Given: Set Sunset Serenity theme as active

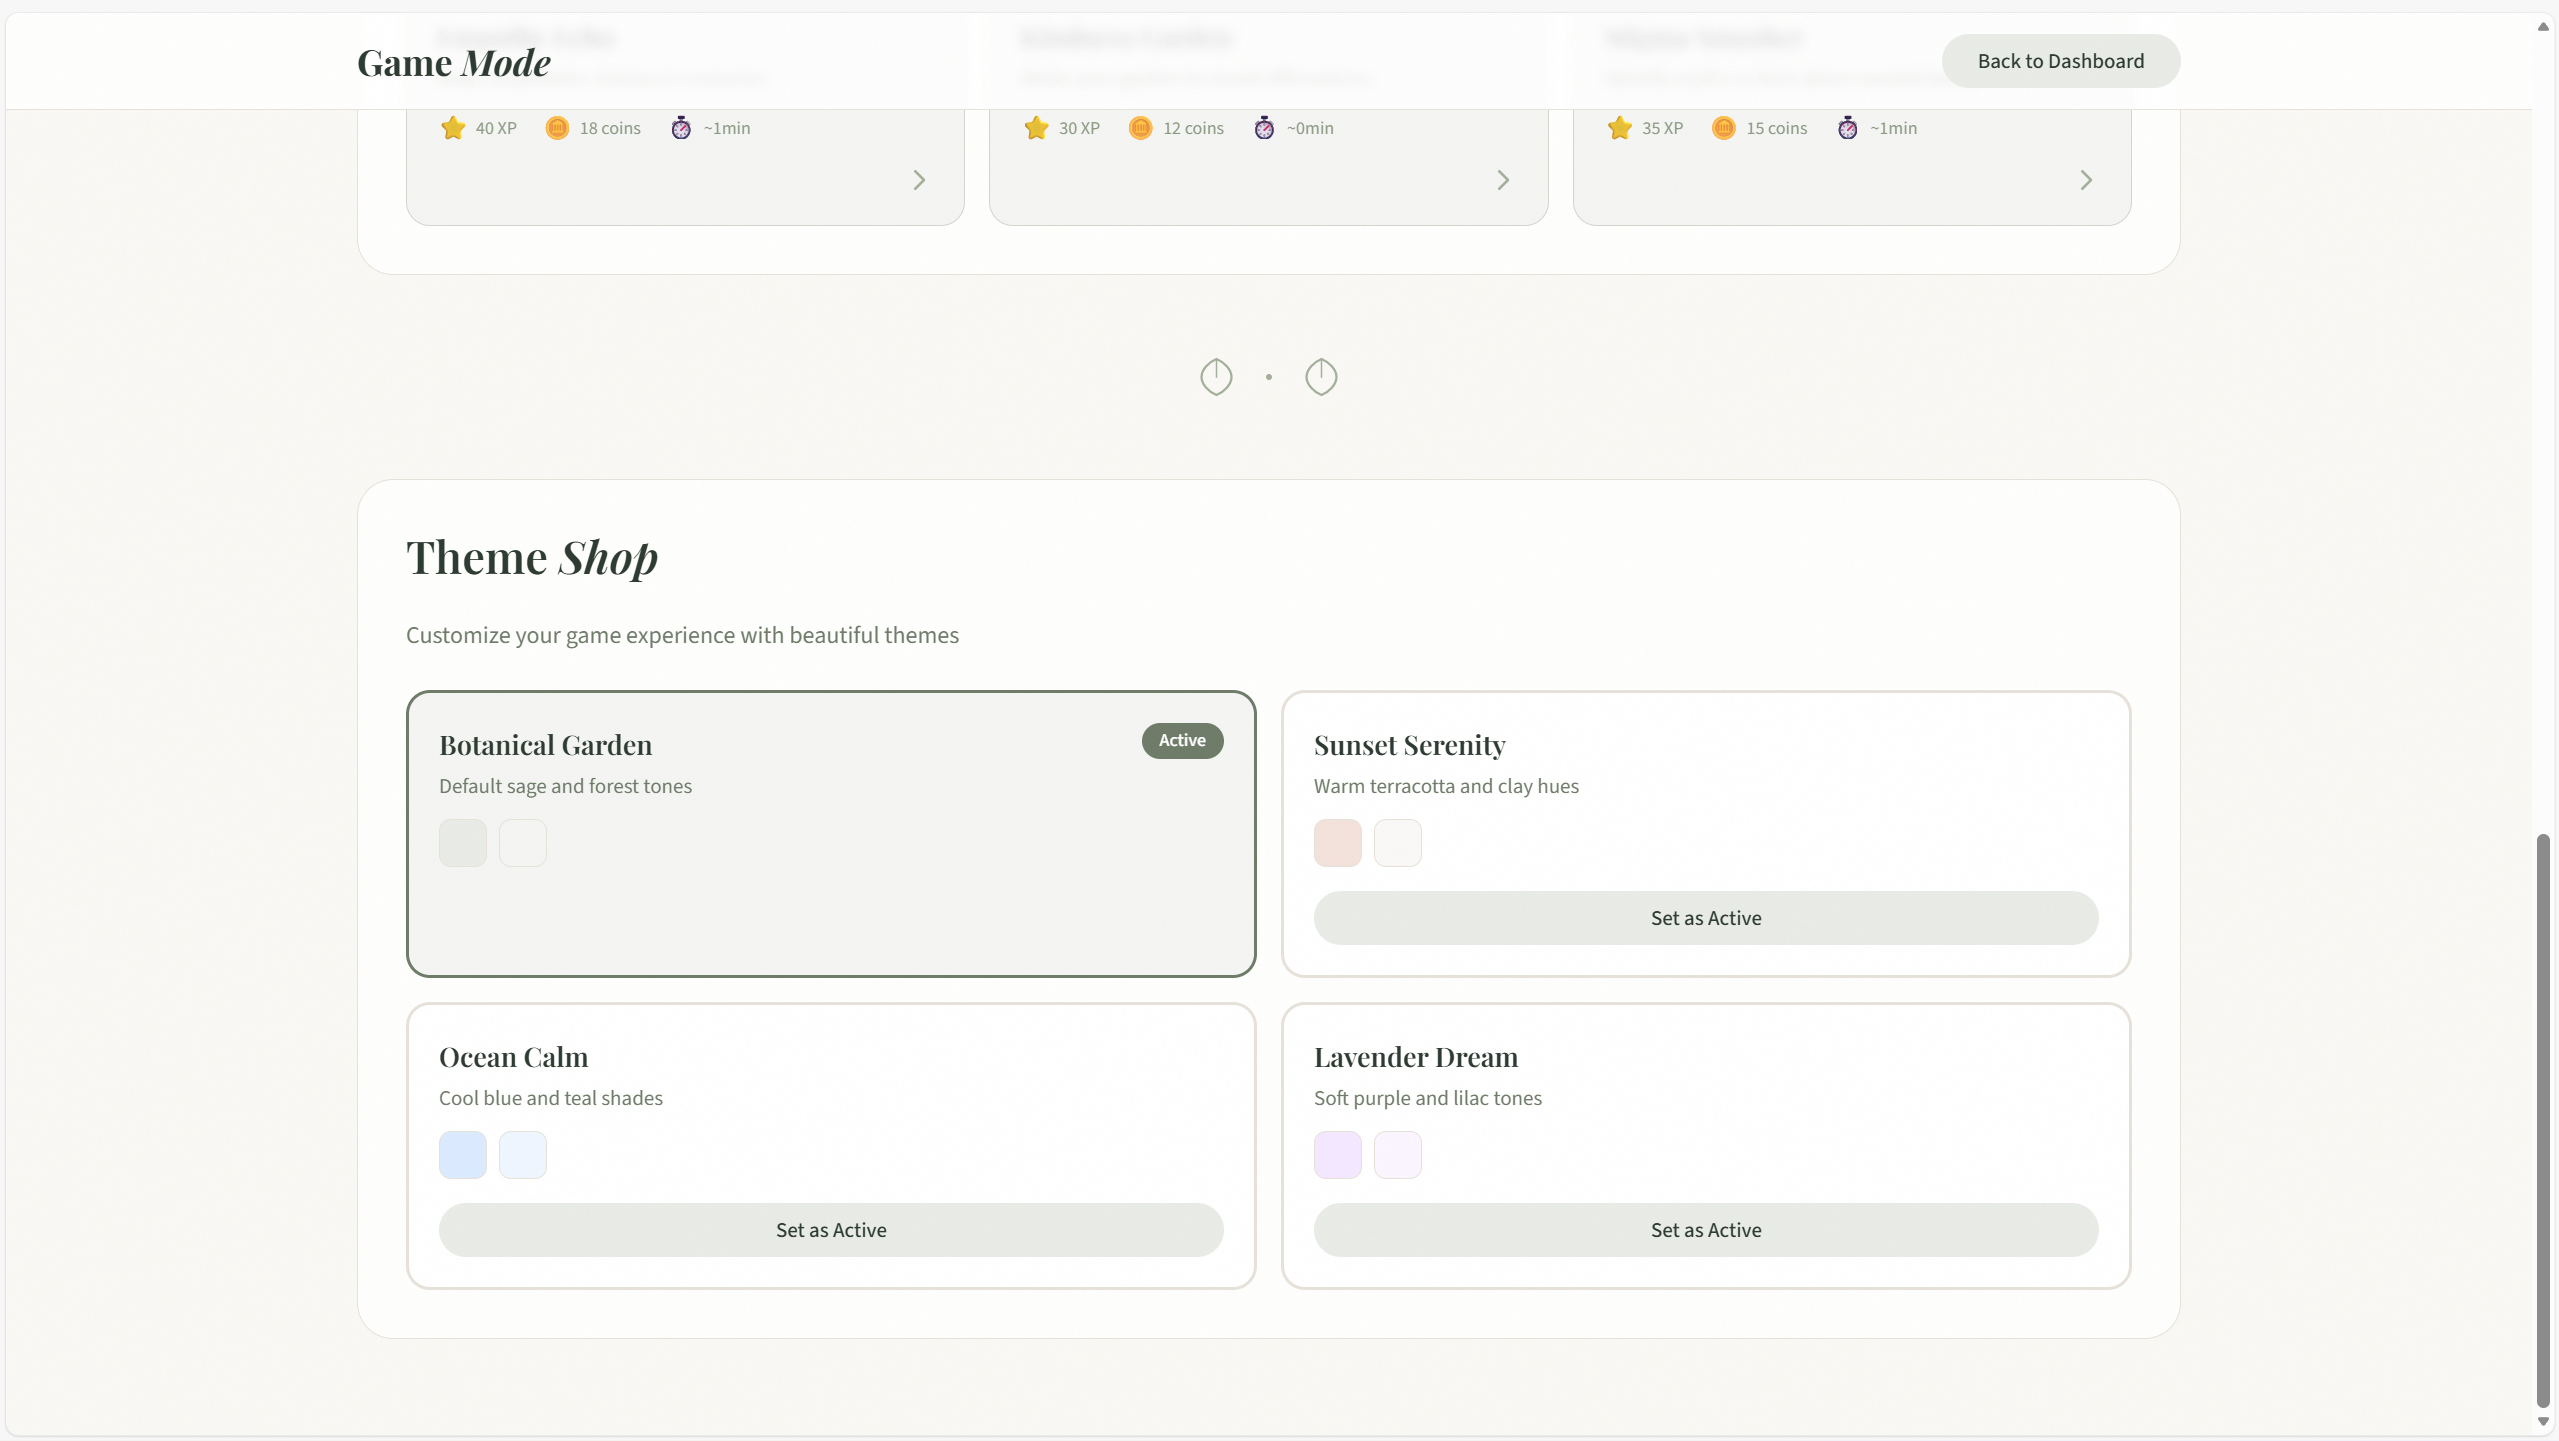Looking at the screenshot, I should click(1705, 918).
